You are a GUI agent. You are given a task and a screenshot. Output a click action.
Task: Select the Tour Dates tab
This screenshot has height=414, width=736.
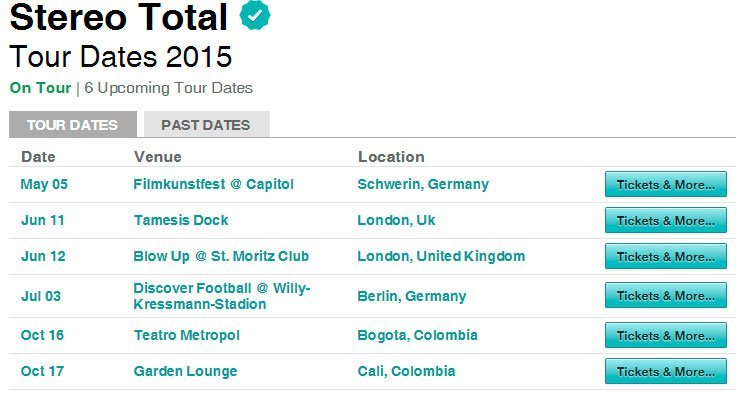click(72, 125)
